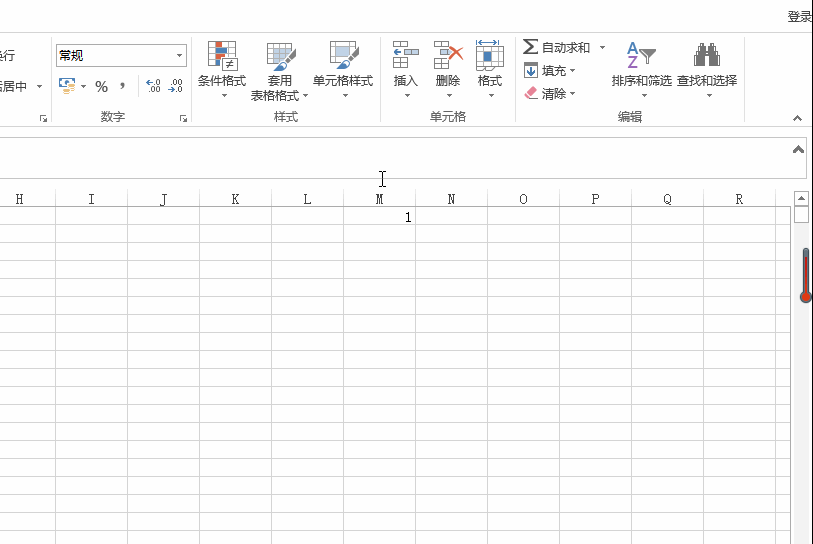
Task: Click the red thermometer slider
Action: (806, 275)
